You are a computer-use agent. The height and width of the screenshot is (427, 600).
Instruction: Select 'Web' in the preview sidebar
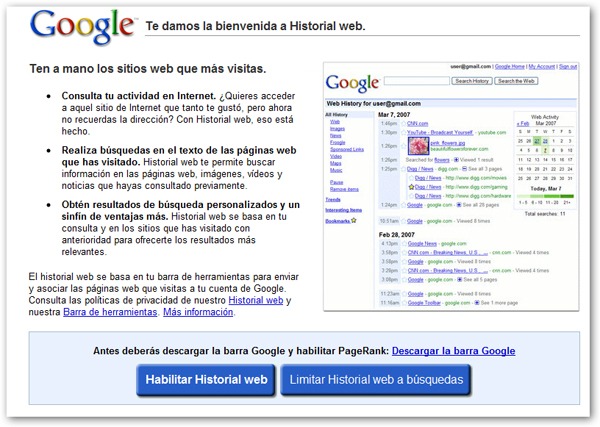click(x=335, y=122)
